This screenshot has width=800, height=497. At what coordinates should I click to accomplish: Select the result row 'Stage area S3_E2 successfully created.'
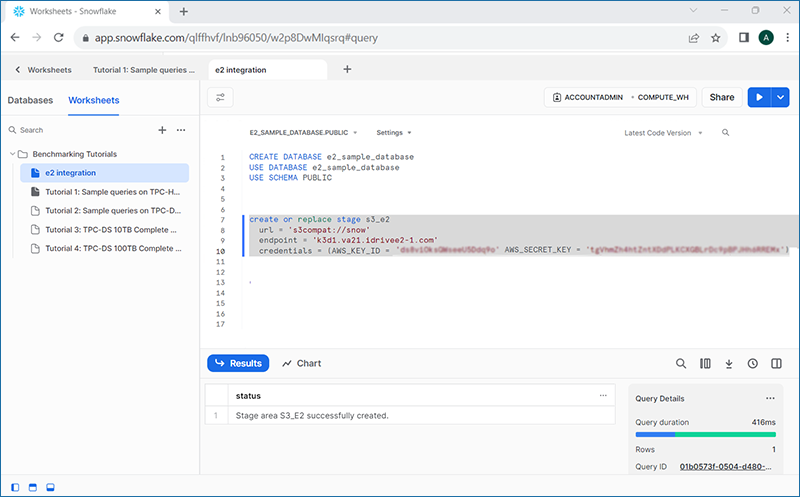pos(410,415)
